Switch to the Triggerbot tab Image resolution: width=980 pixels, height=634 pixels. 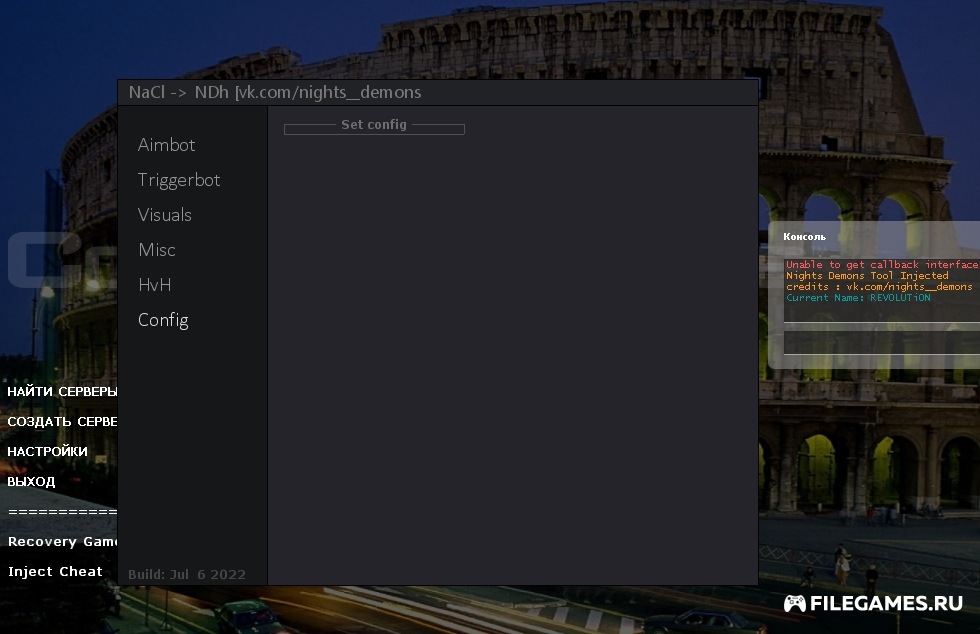pyautogui.click(x=179, y=180)
